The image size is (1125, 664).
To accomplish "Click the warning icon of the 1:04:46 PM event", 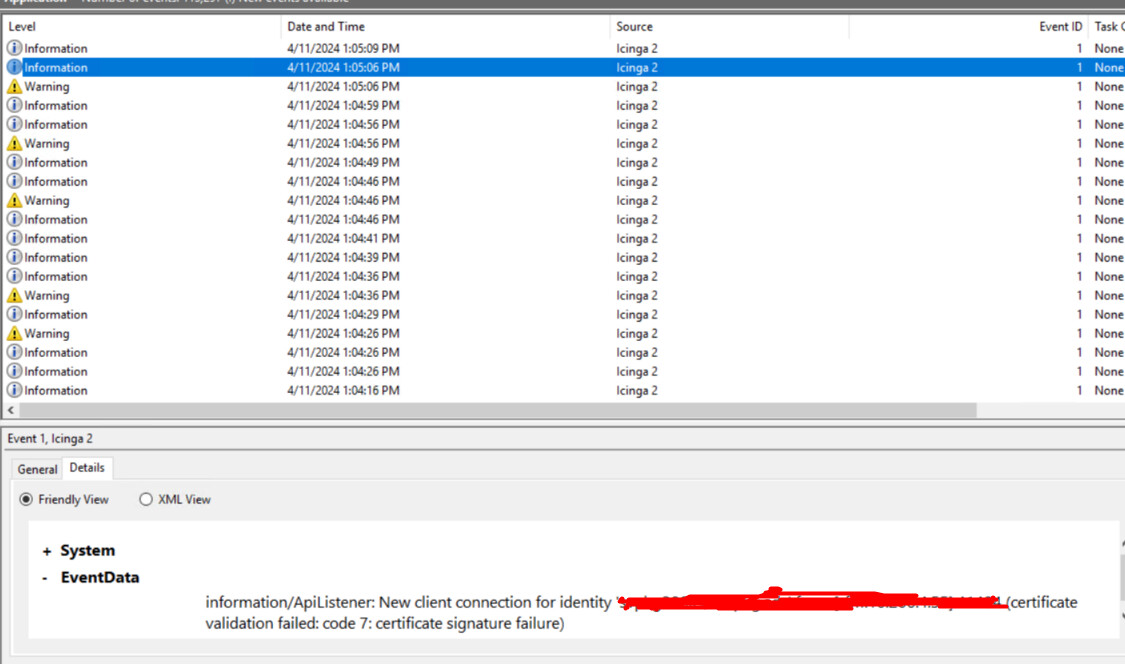I will [x=14, y=200].
